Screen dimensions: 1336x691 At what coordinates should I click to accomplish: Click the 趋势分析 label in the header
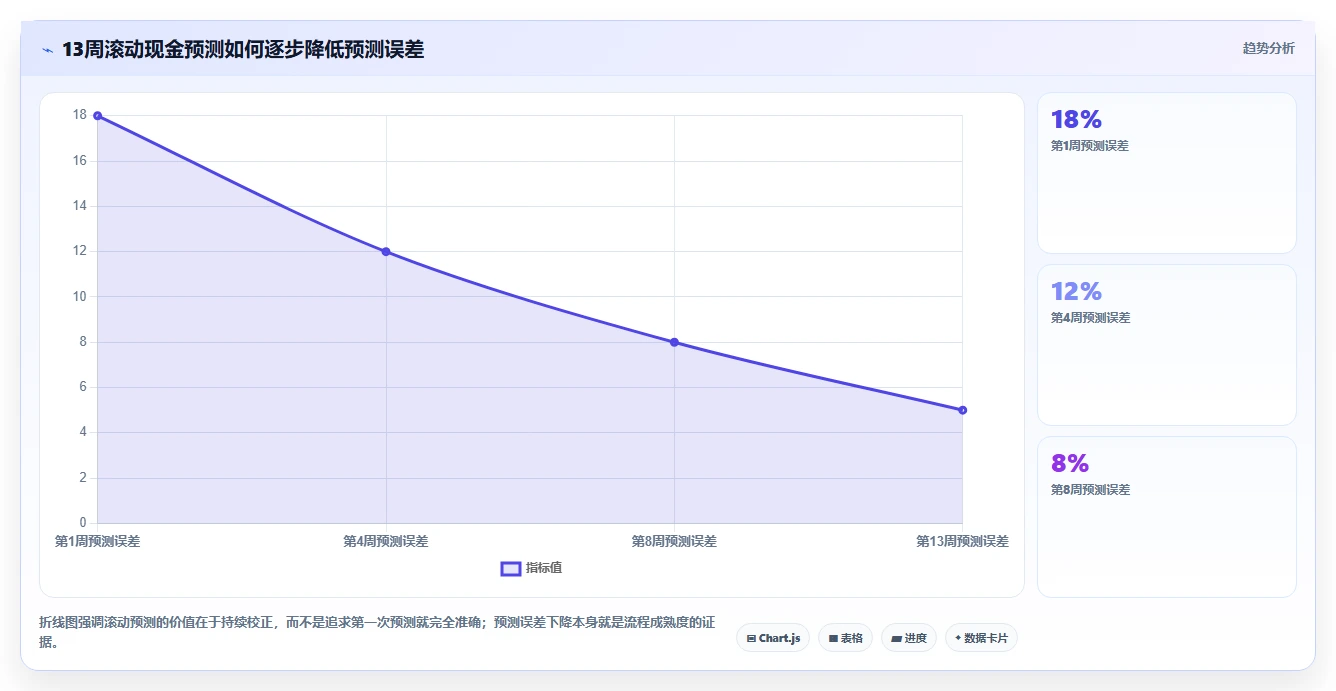[1268, 48]
